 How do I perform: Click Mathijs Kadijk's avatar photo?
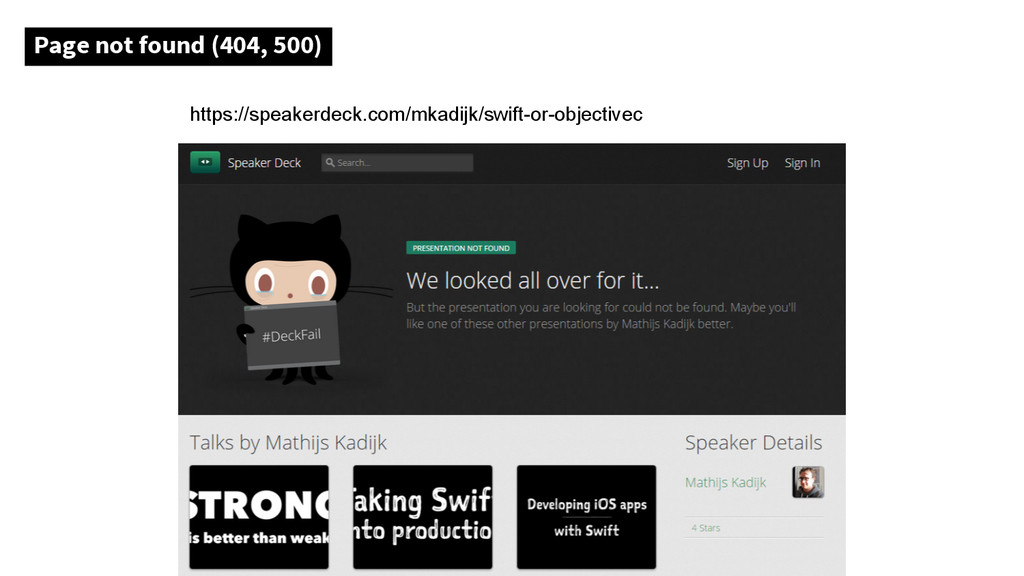click(808, 482)
